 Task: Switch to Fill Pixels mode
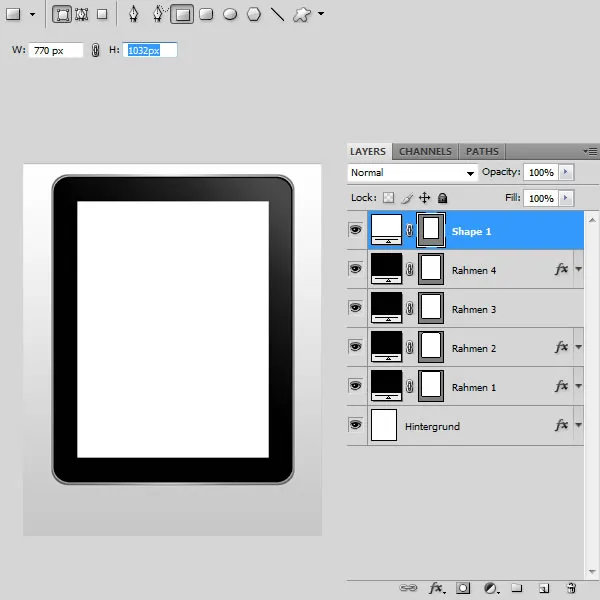click(102, 15)
